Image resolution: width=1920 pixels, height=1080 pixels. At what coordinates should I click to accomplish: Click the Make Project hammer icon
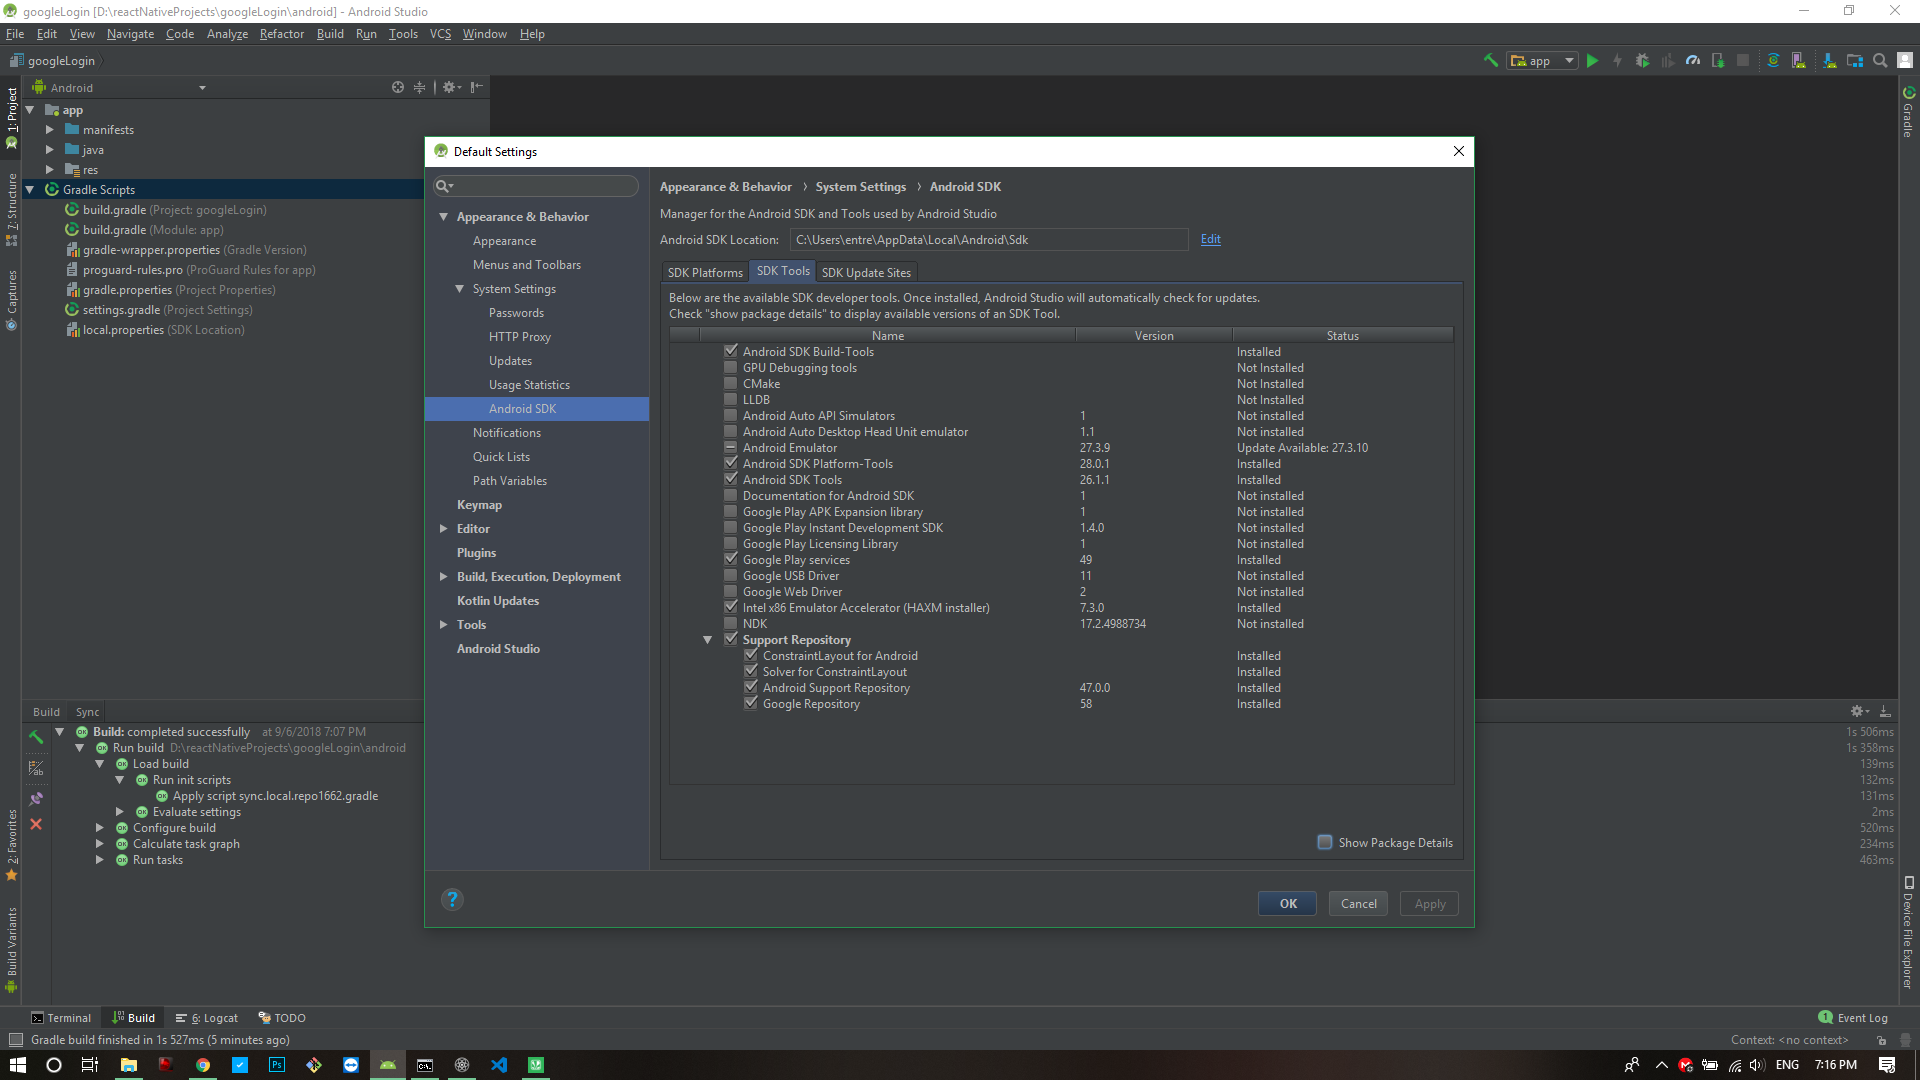click(1490, 61)
